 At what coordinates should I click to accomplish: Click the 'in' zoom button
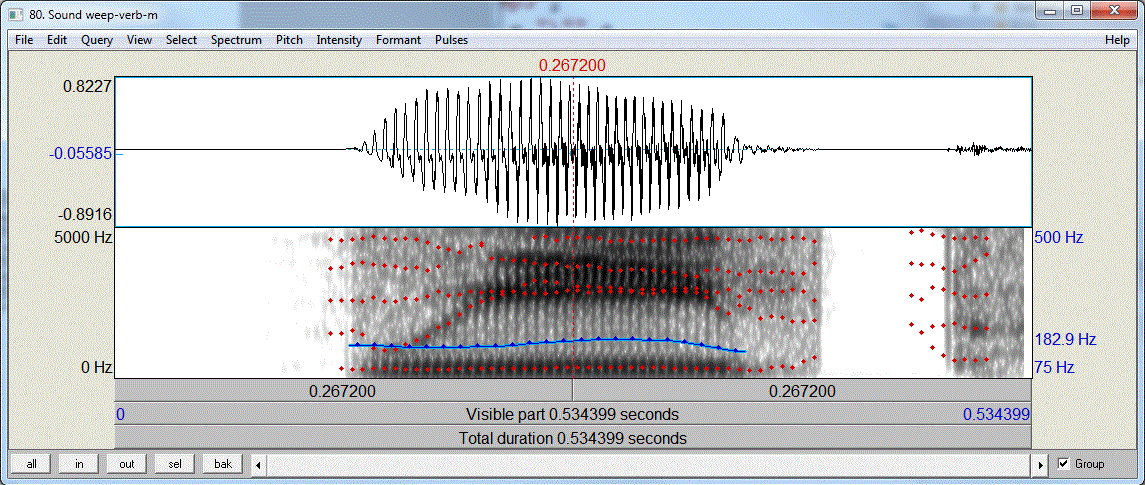pos(79,464)
